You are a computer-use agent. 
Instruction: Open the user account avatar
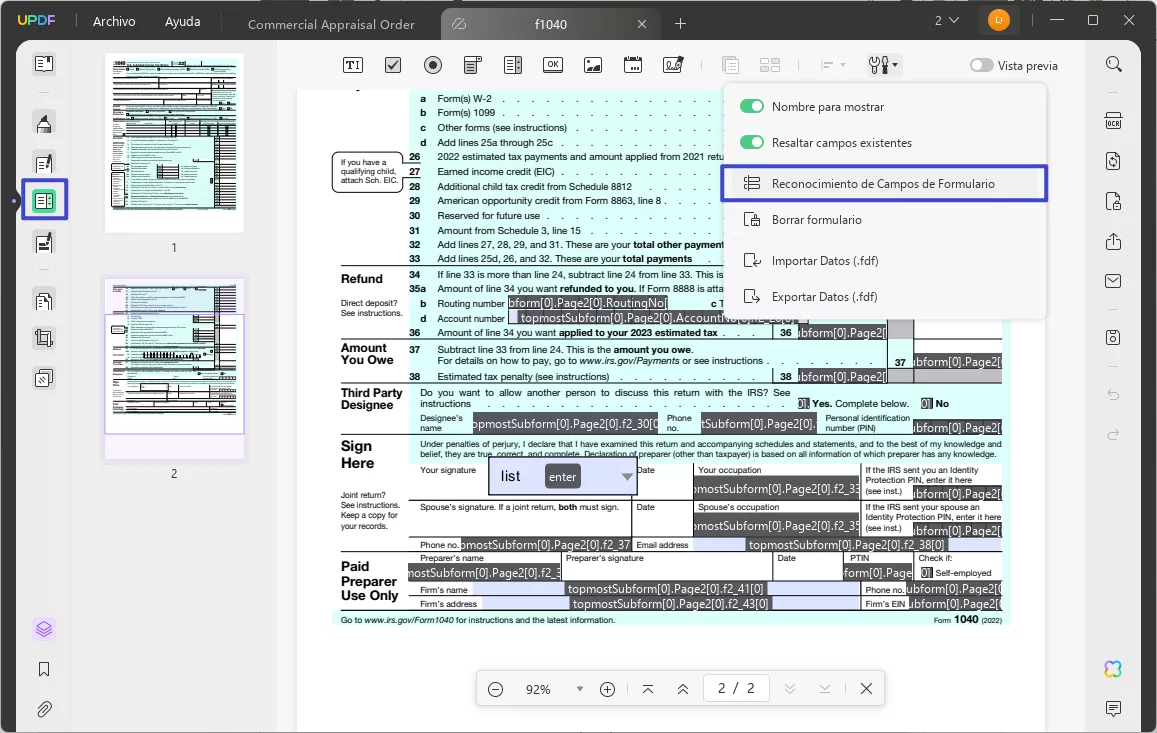(x=998, y=21)
